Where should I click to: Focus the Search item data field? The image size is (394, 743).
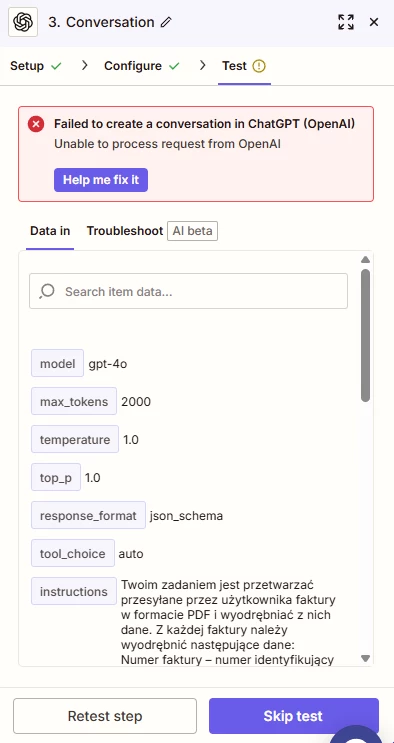188,291
